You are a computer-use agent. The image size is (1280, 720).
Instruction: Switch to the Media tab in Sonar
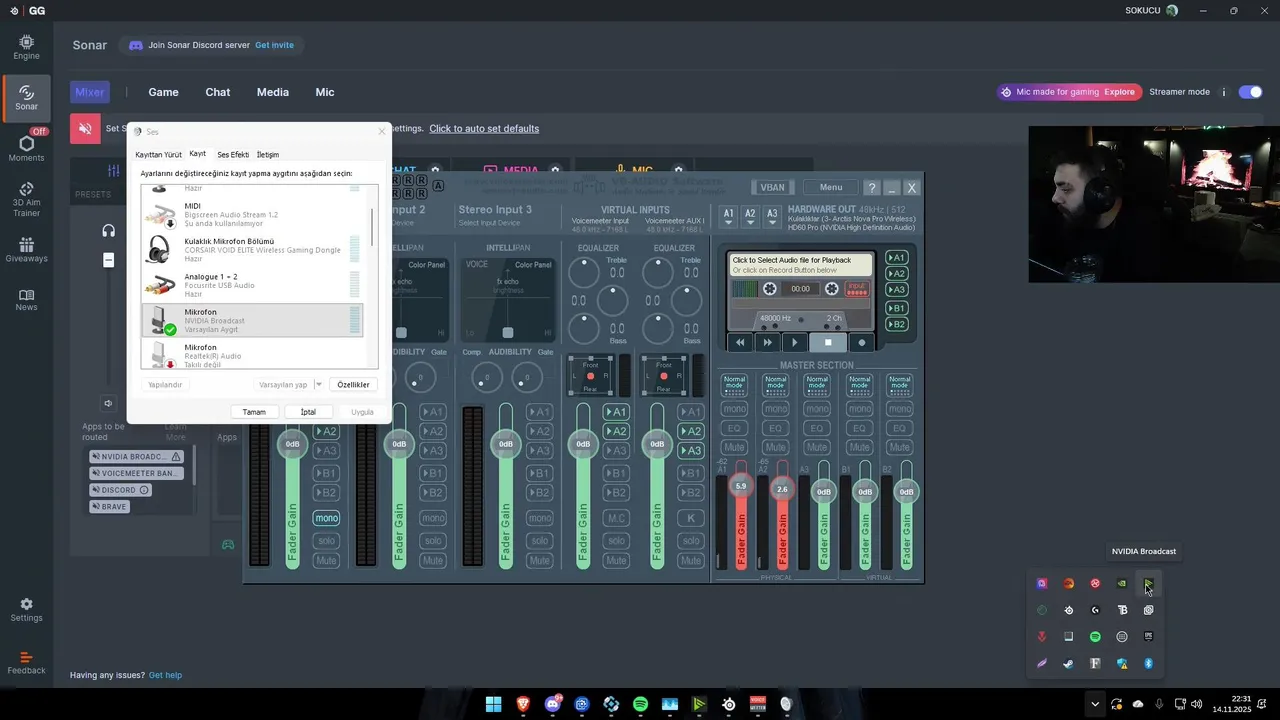click(x=273, y=92)
